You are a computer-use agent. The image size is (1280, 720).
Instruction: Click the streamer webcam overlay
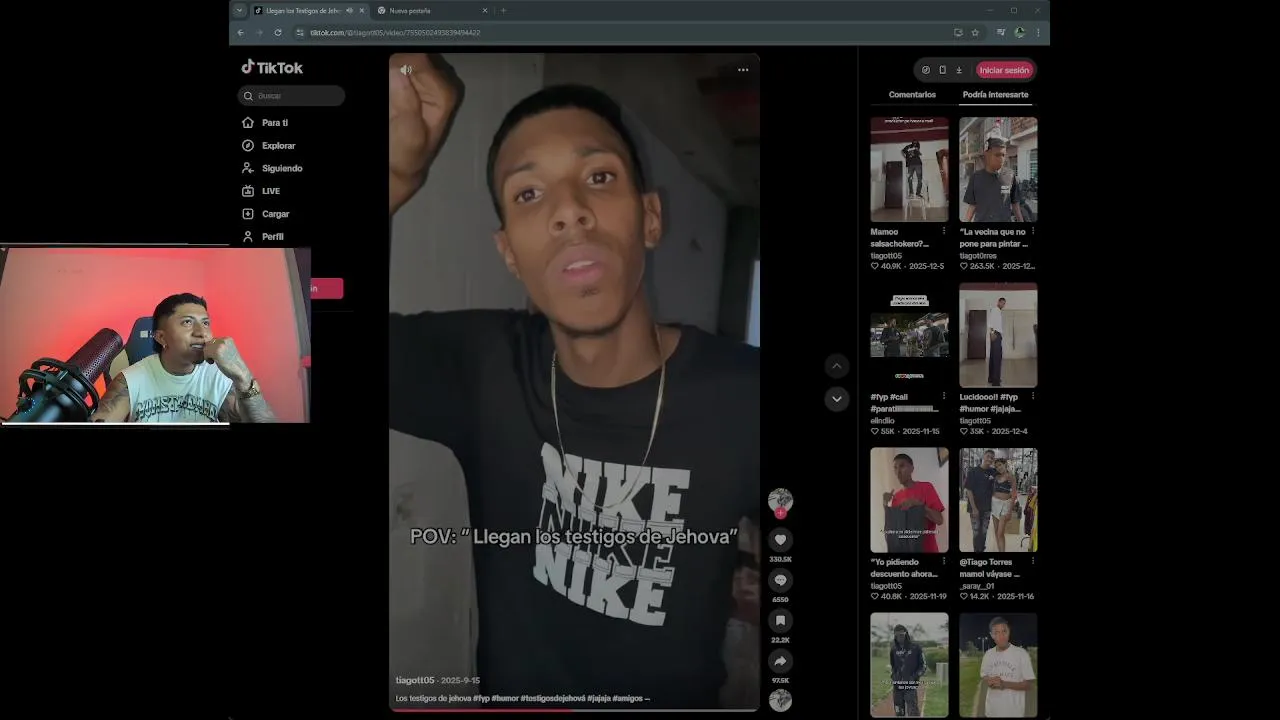pos(155,336)
